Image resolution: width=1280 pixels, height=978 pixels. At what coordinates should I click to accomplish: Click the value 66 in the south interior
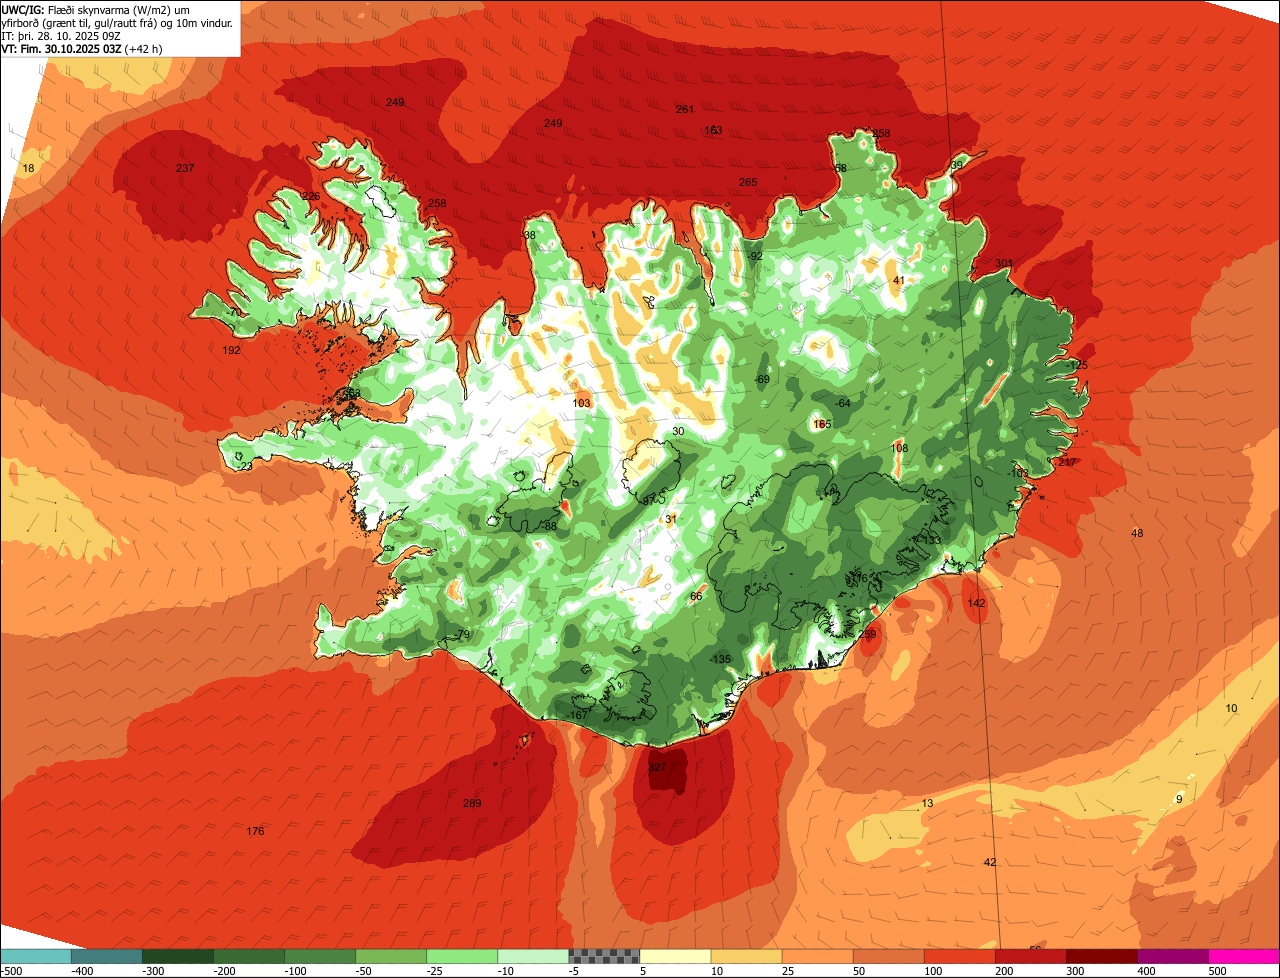(x=696, y=596)
